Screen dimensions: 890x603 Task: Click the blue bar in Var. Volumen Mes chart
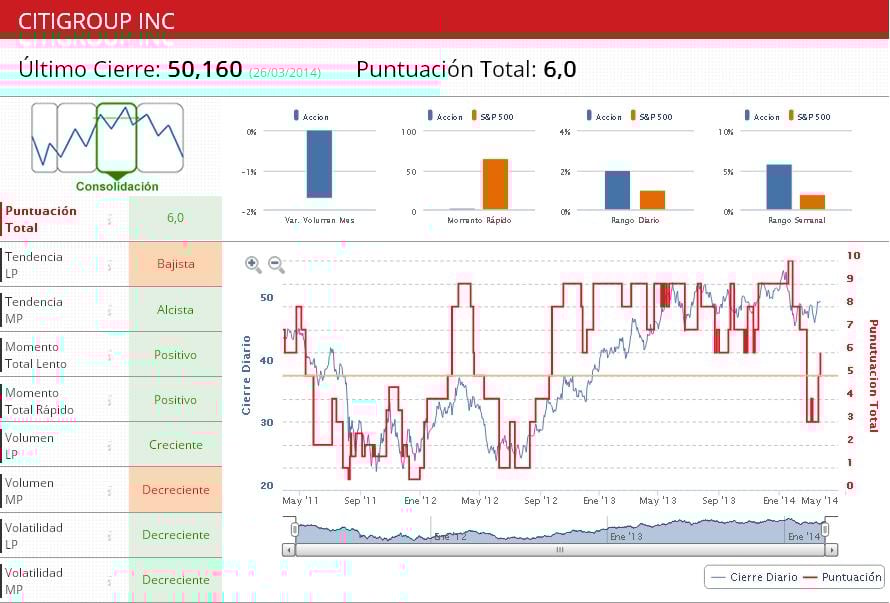(319, 164)
